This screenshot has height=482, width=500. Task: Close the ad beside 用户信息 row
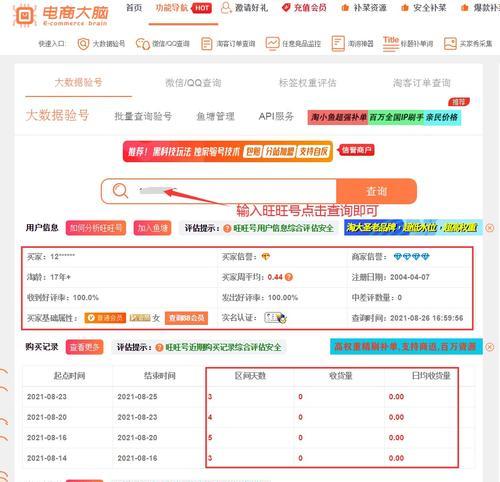(x=489, y=228)
